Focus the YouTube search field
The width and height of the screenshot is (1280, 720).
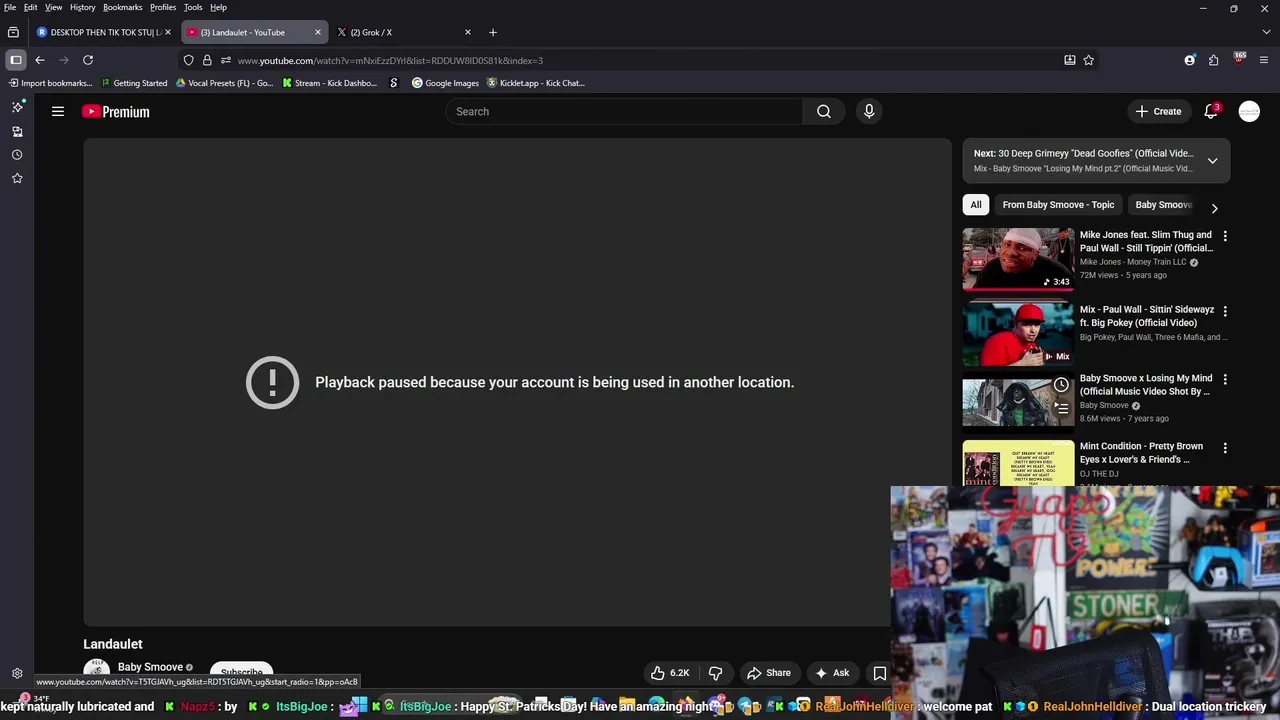[625, 111]
